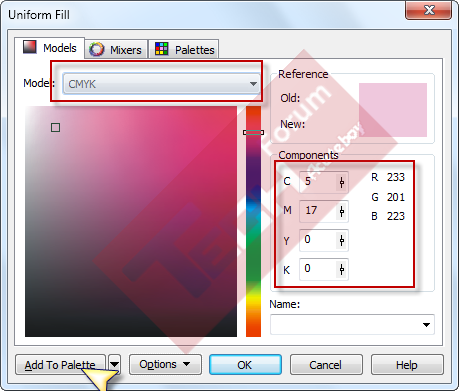This screenshot has width=459, height=391.
Task: Click the M value slider icon
Action: point(342,211)
